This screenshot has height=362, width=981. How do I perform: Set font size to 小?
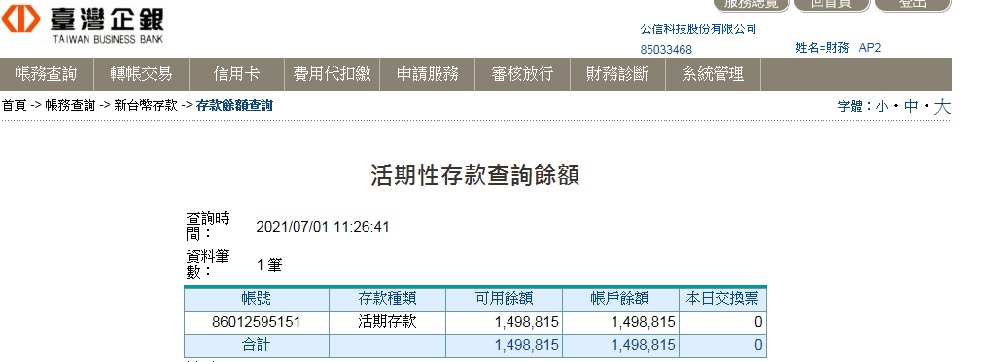882,107
